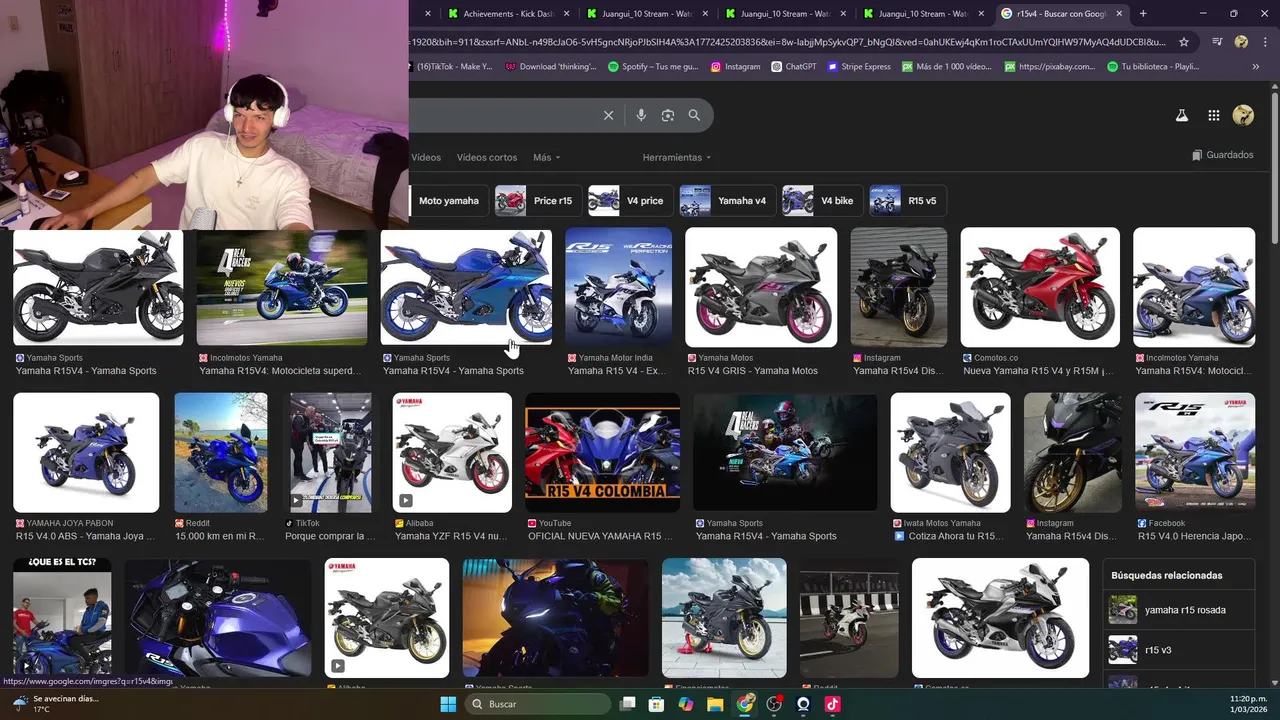Open Google Lens image search icon

pos(668,115)
